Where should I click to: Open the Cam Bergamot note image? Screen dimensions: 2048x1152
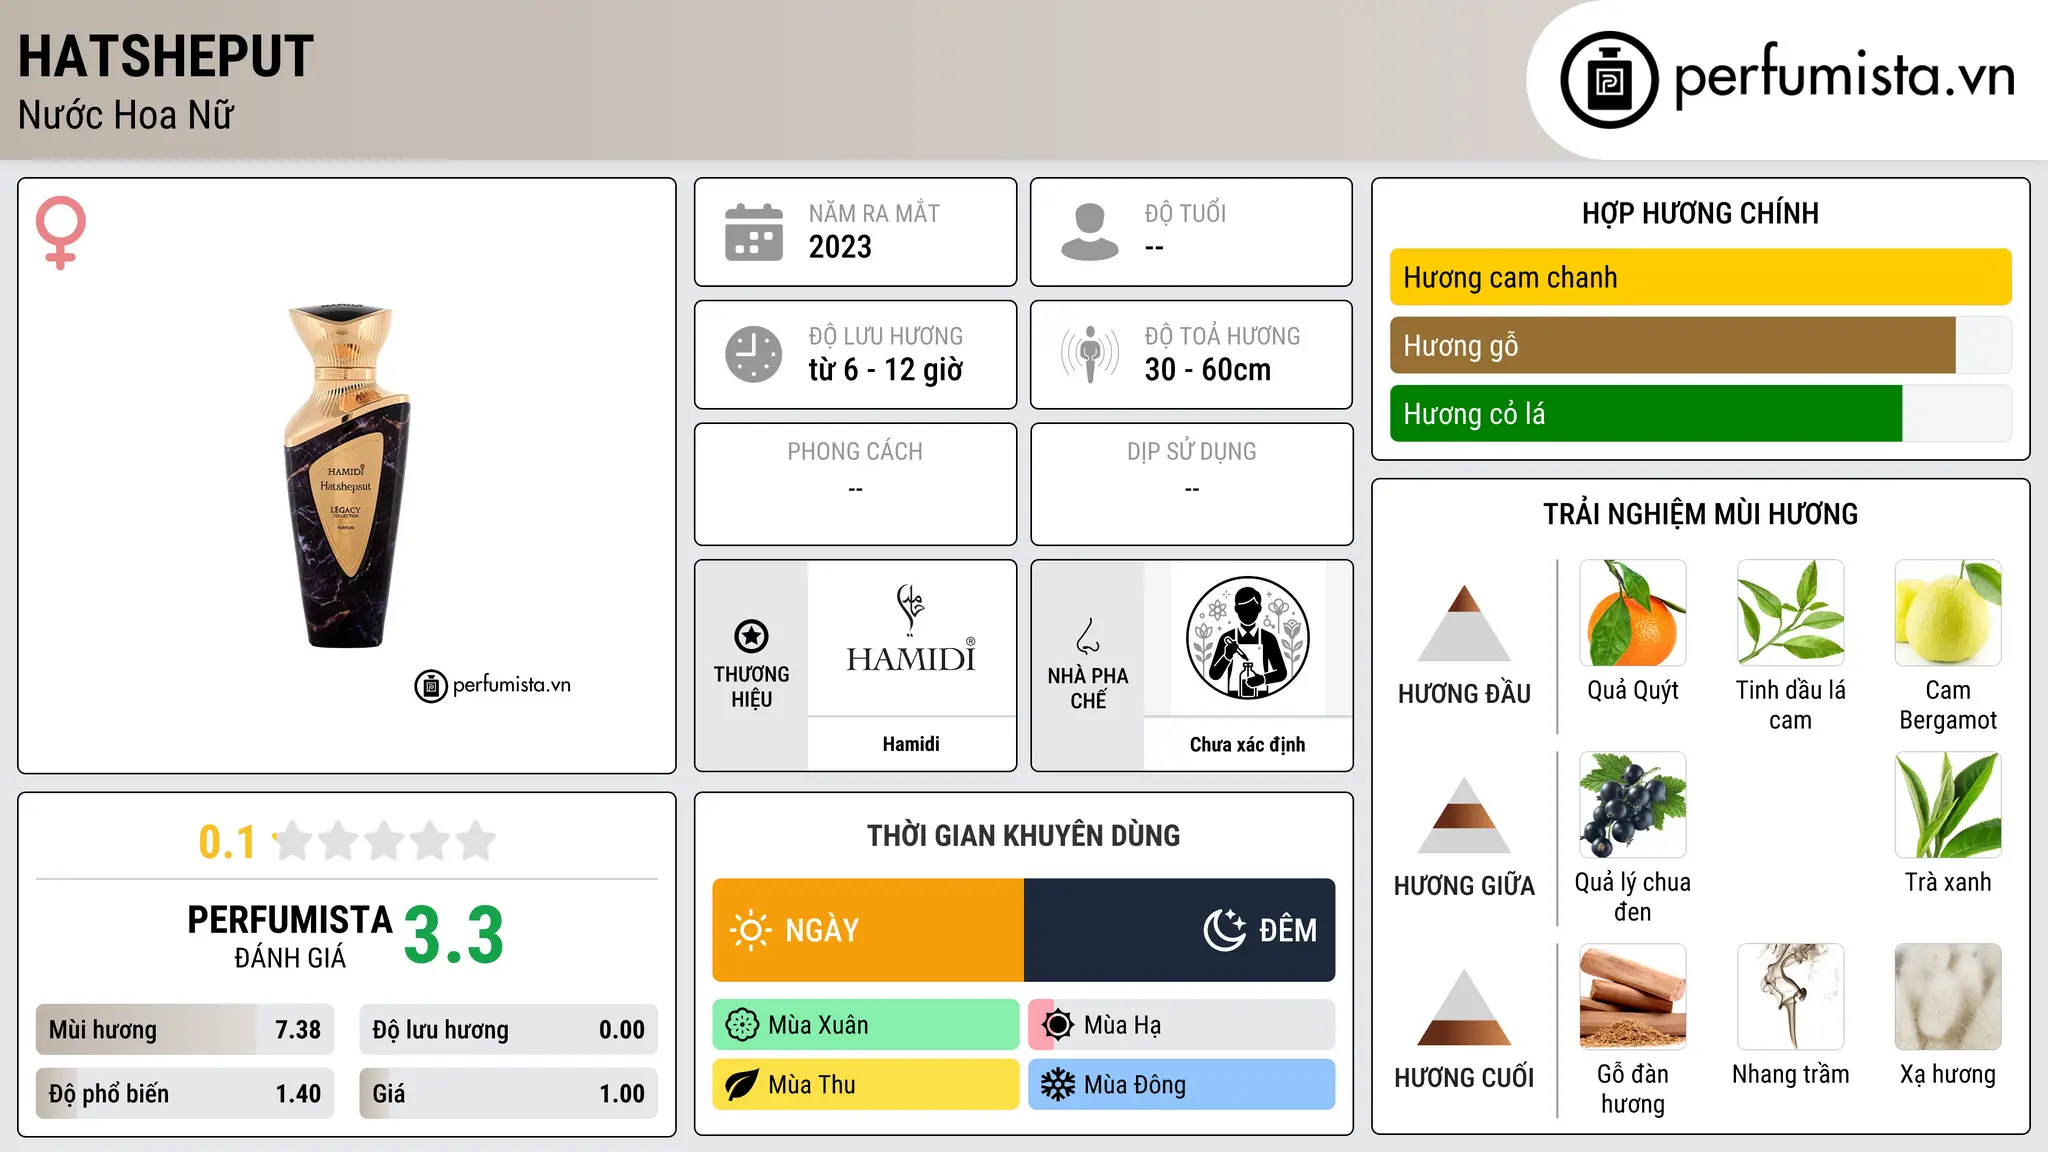click(x=1948, y=613)
